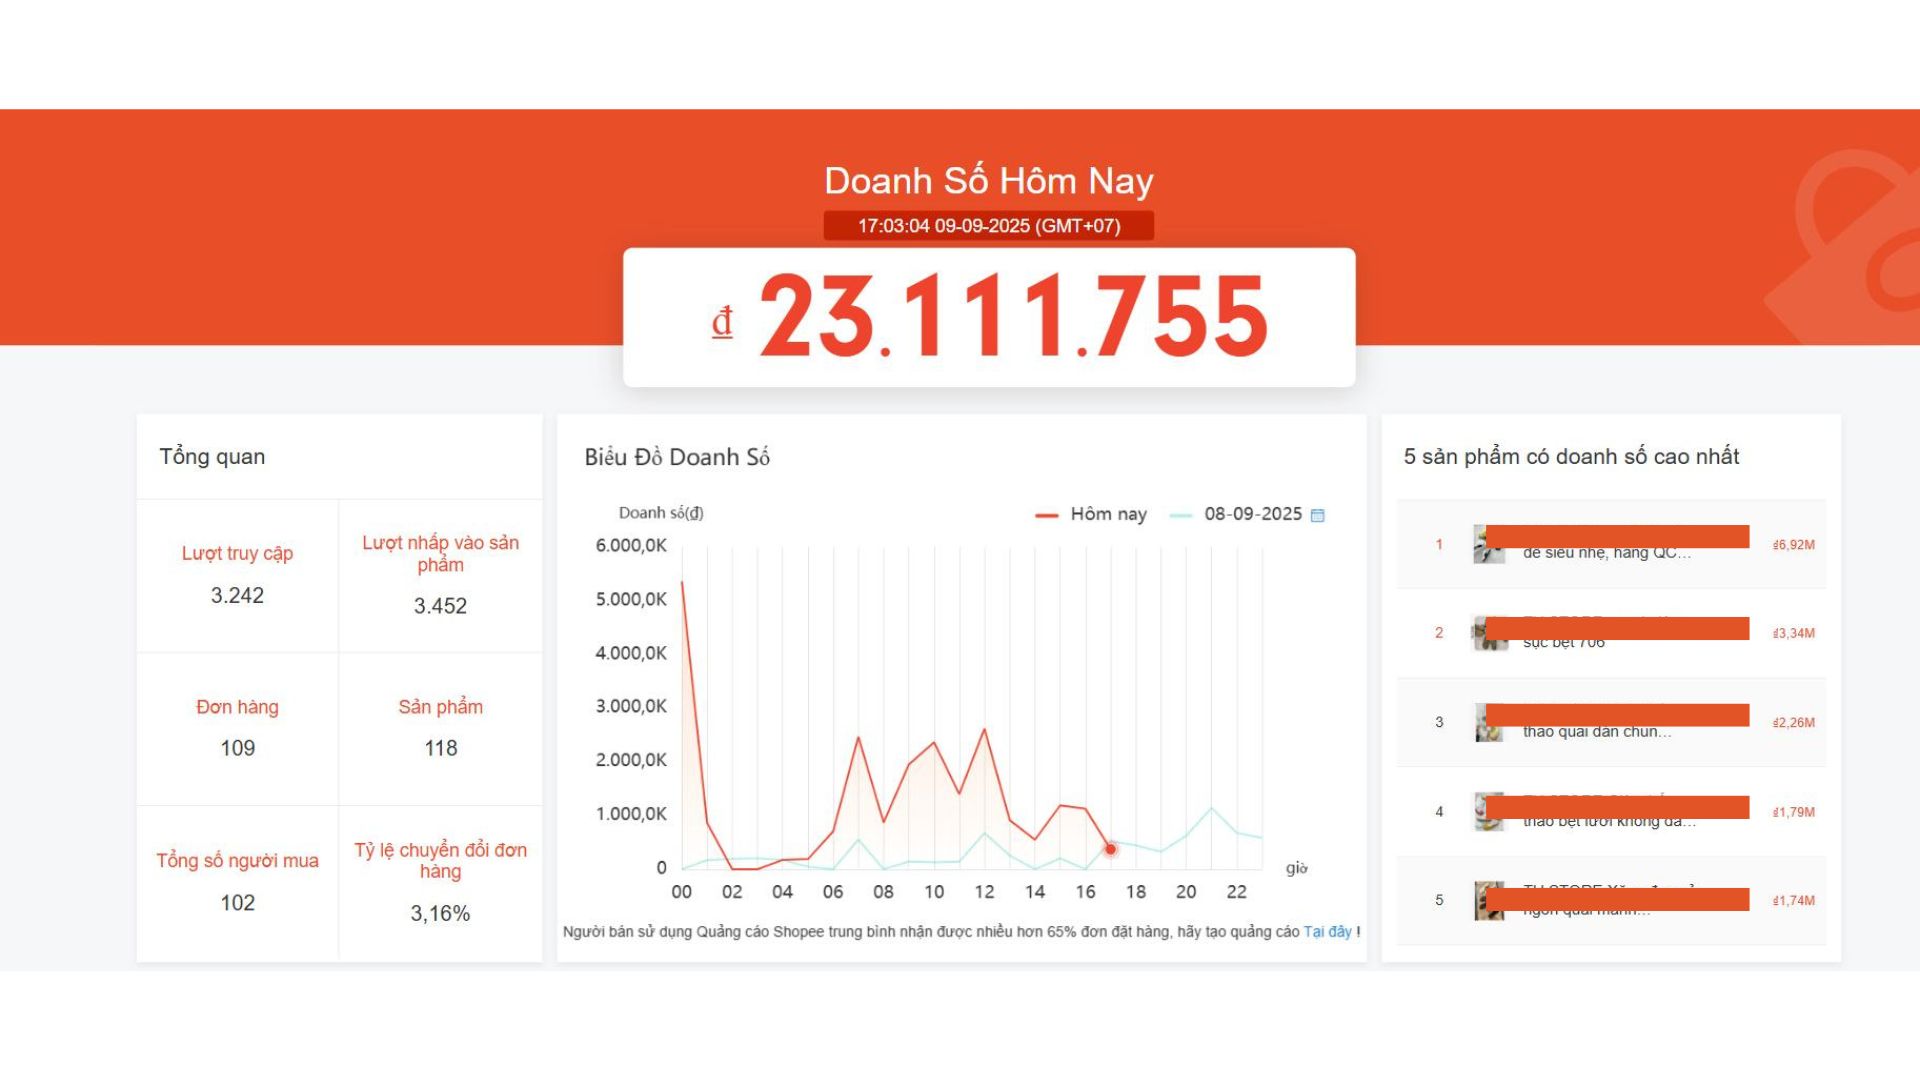Click the đ currency symbol beside total
Image resolution: width=1920 pixels, height=1080 pixels.
click(x=722, y=322)
